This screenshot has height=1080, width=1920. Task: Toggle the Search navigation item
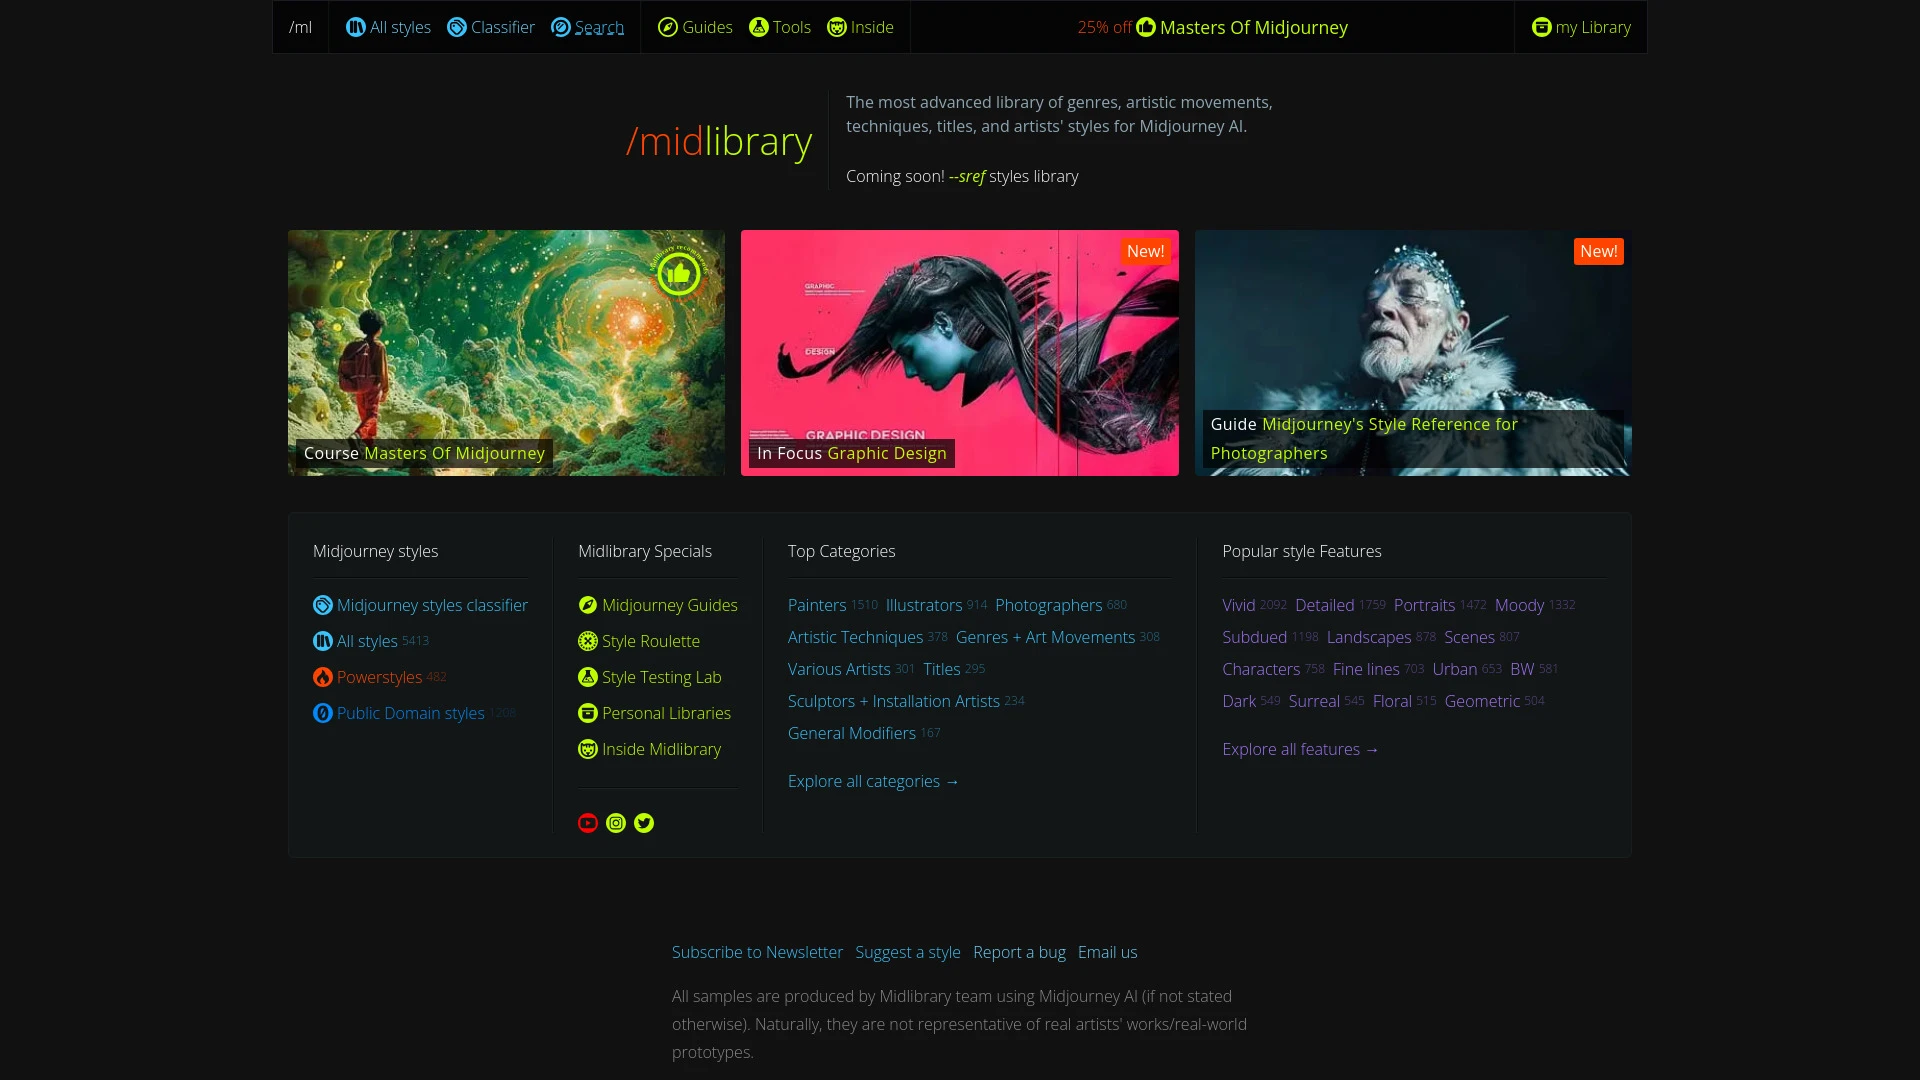coord(588,26)
